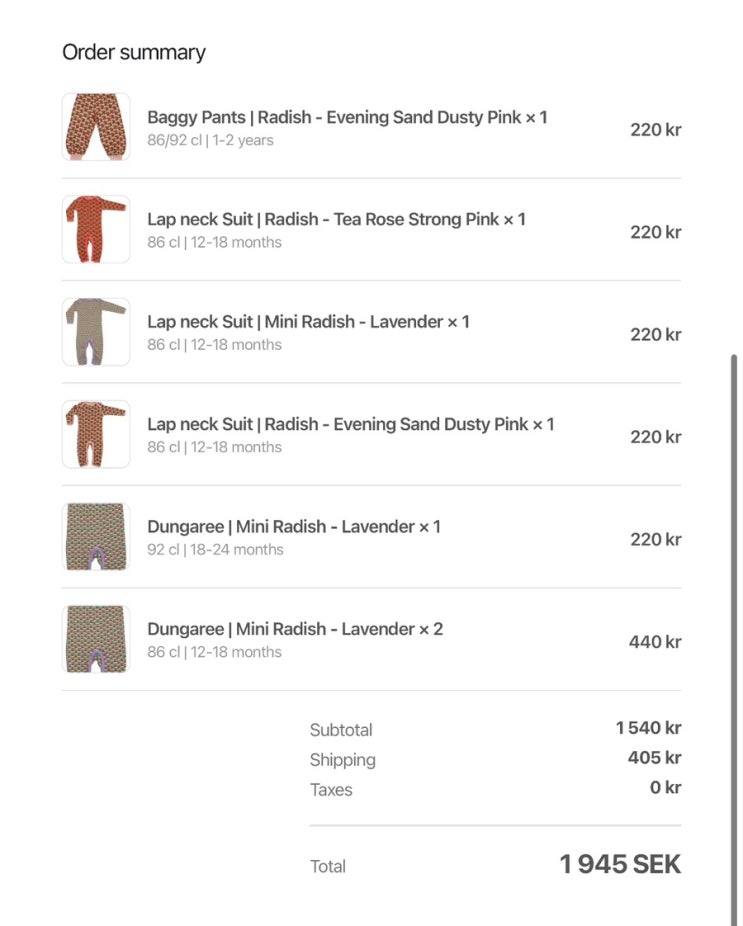
Task: Open the Baggy Pants Radish product thumbnail
Action: [x=96, y=126]
